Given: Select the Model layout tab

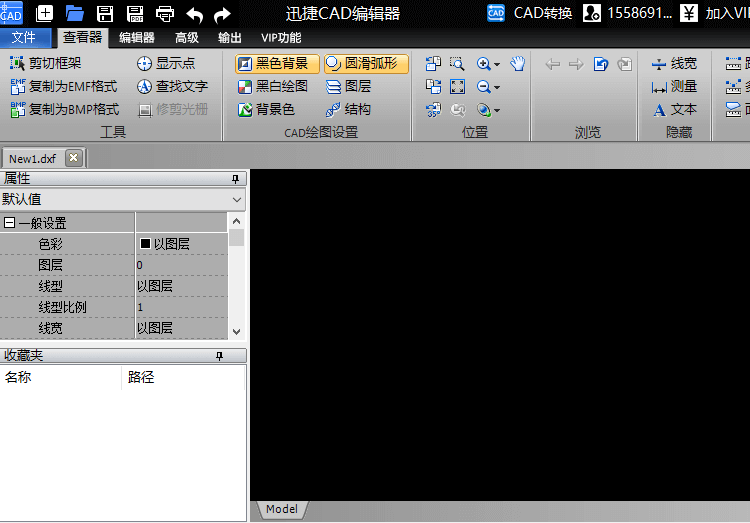Looking at the screenshot, I should pos(282,509).
